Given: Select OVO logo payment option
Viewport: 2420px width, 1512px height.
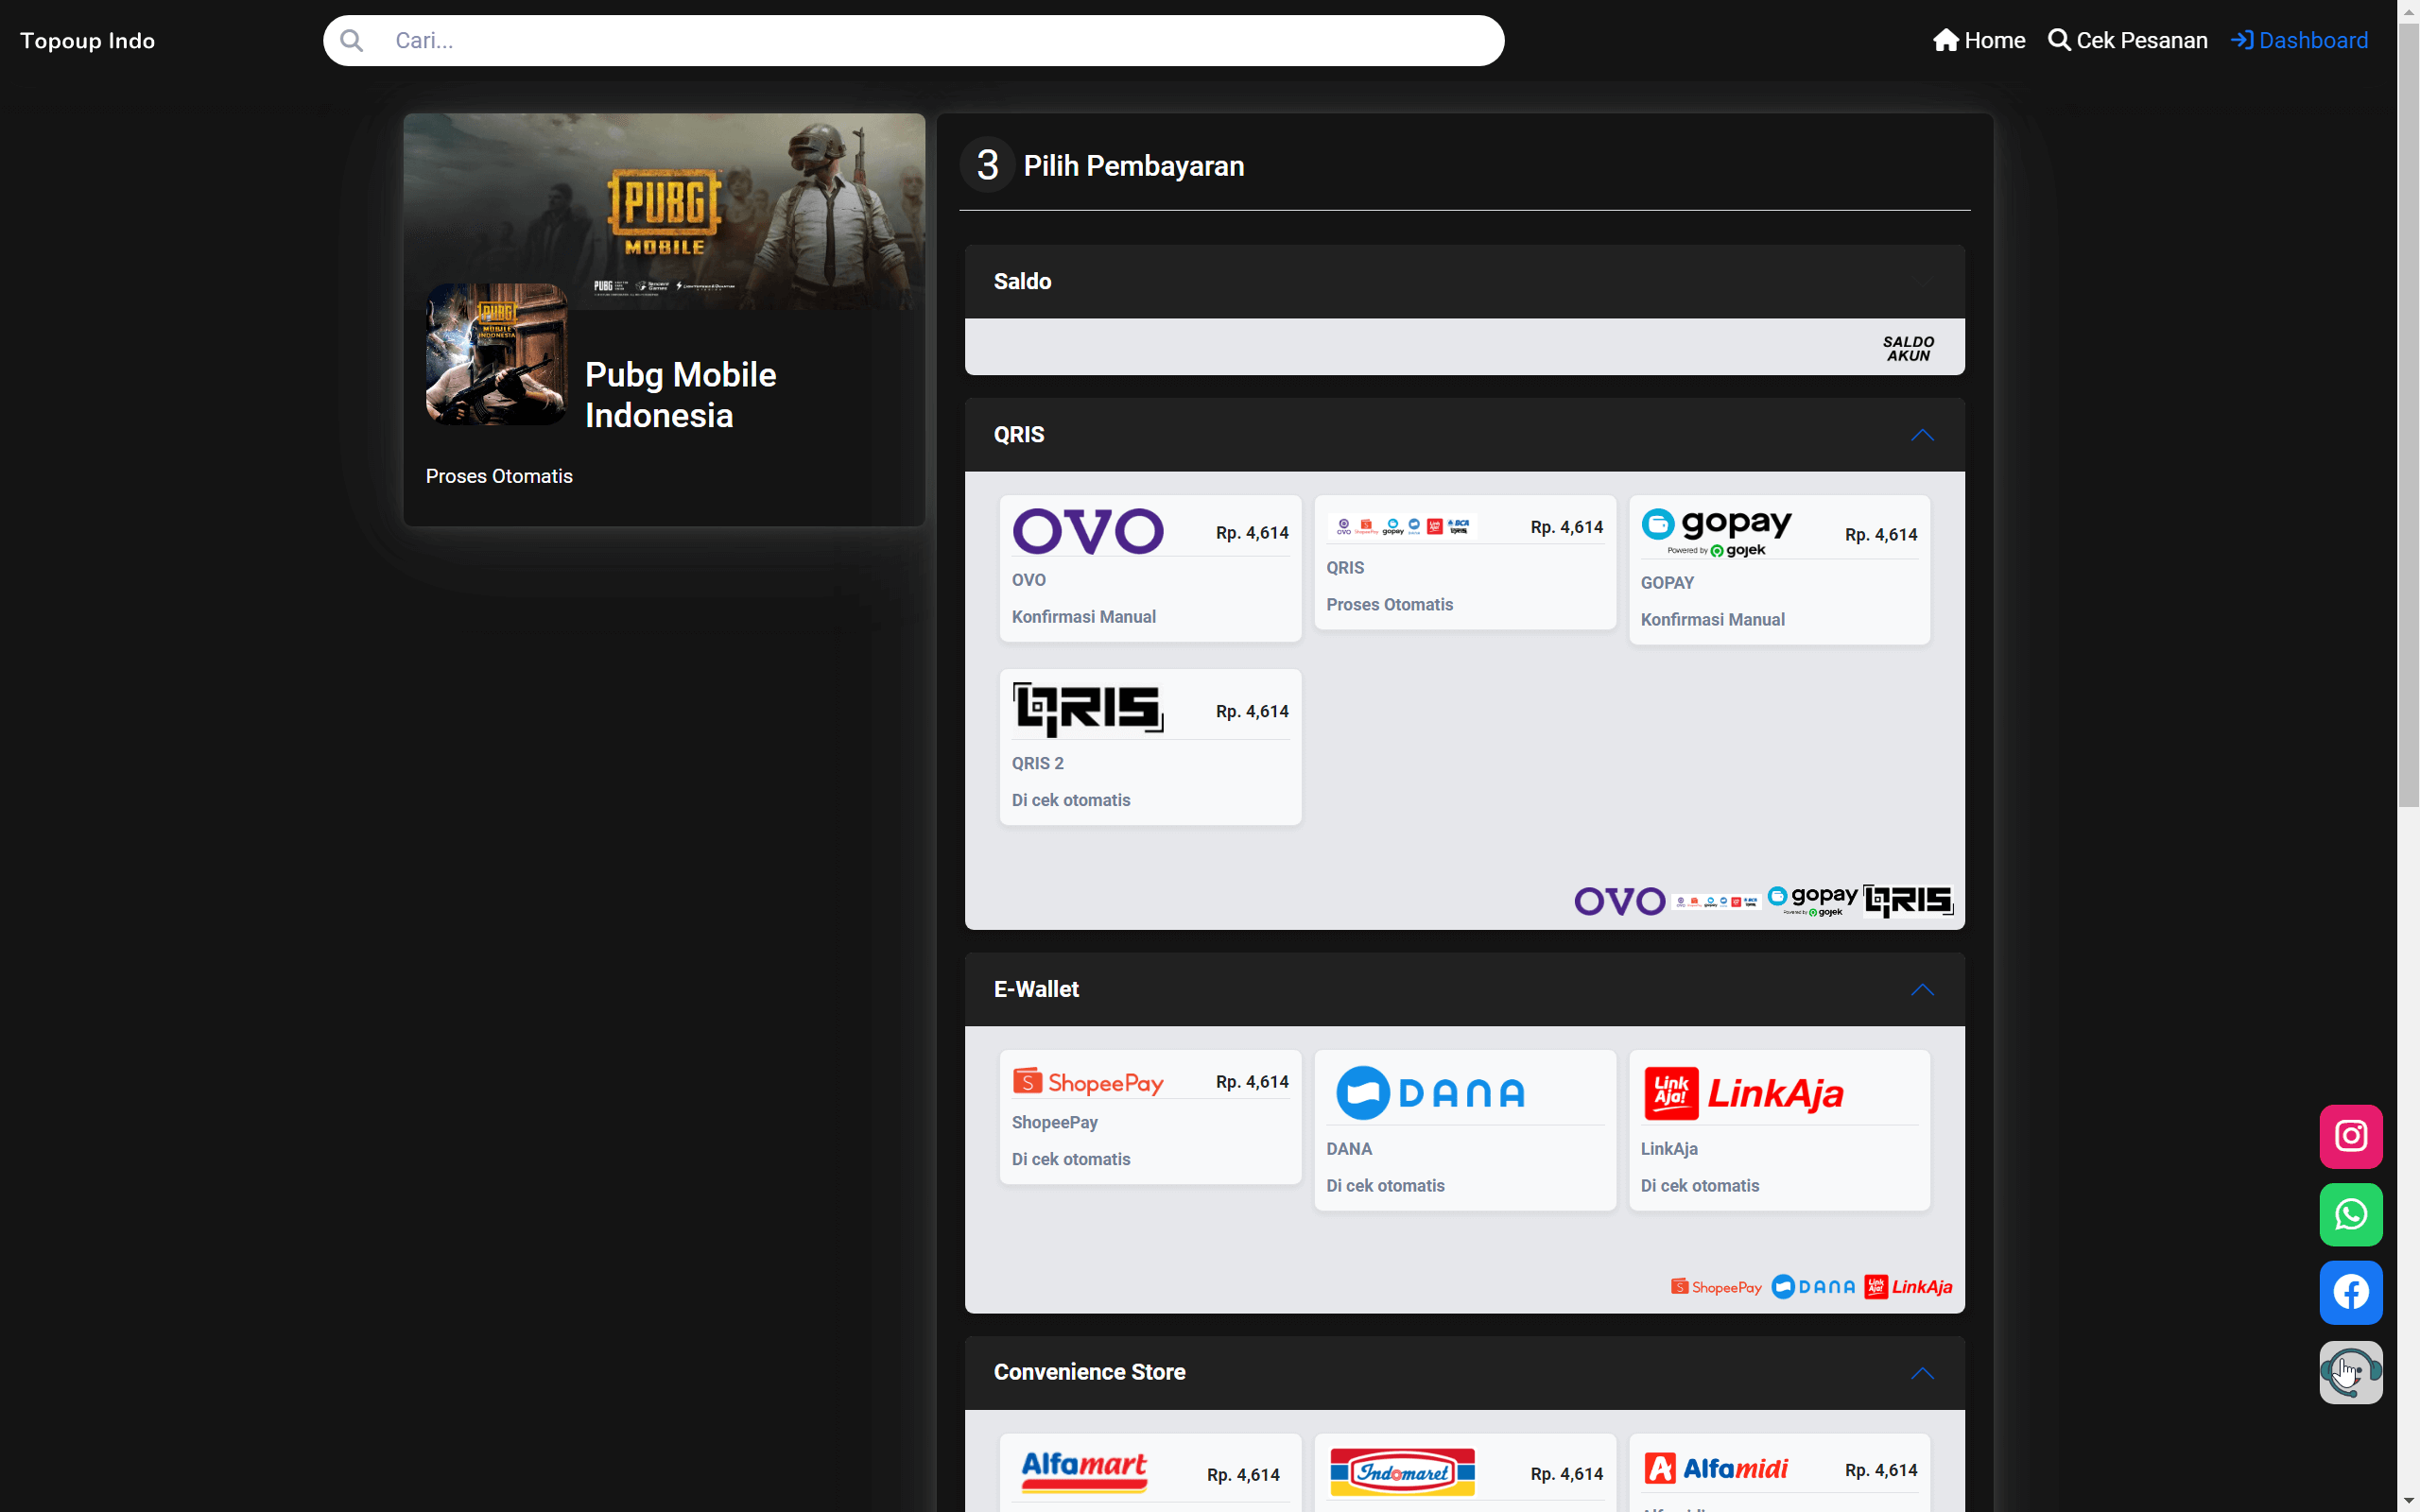Looking at the screenshot, I should click(1088, 531).
